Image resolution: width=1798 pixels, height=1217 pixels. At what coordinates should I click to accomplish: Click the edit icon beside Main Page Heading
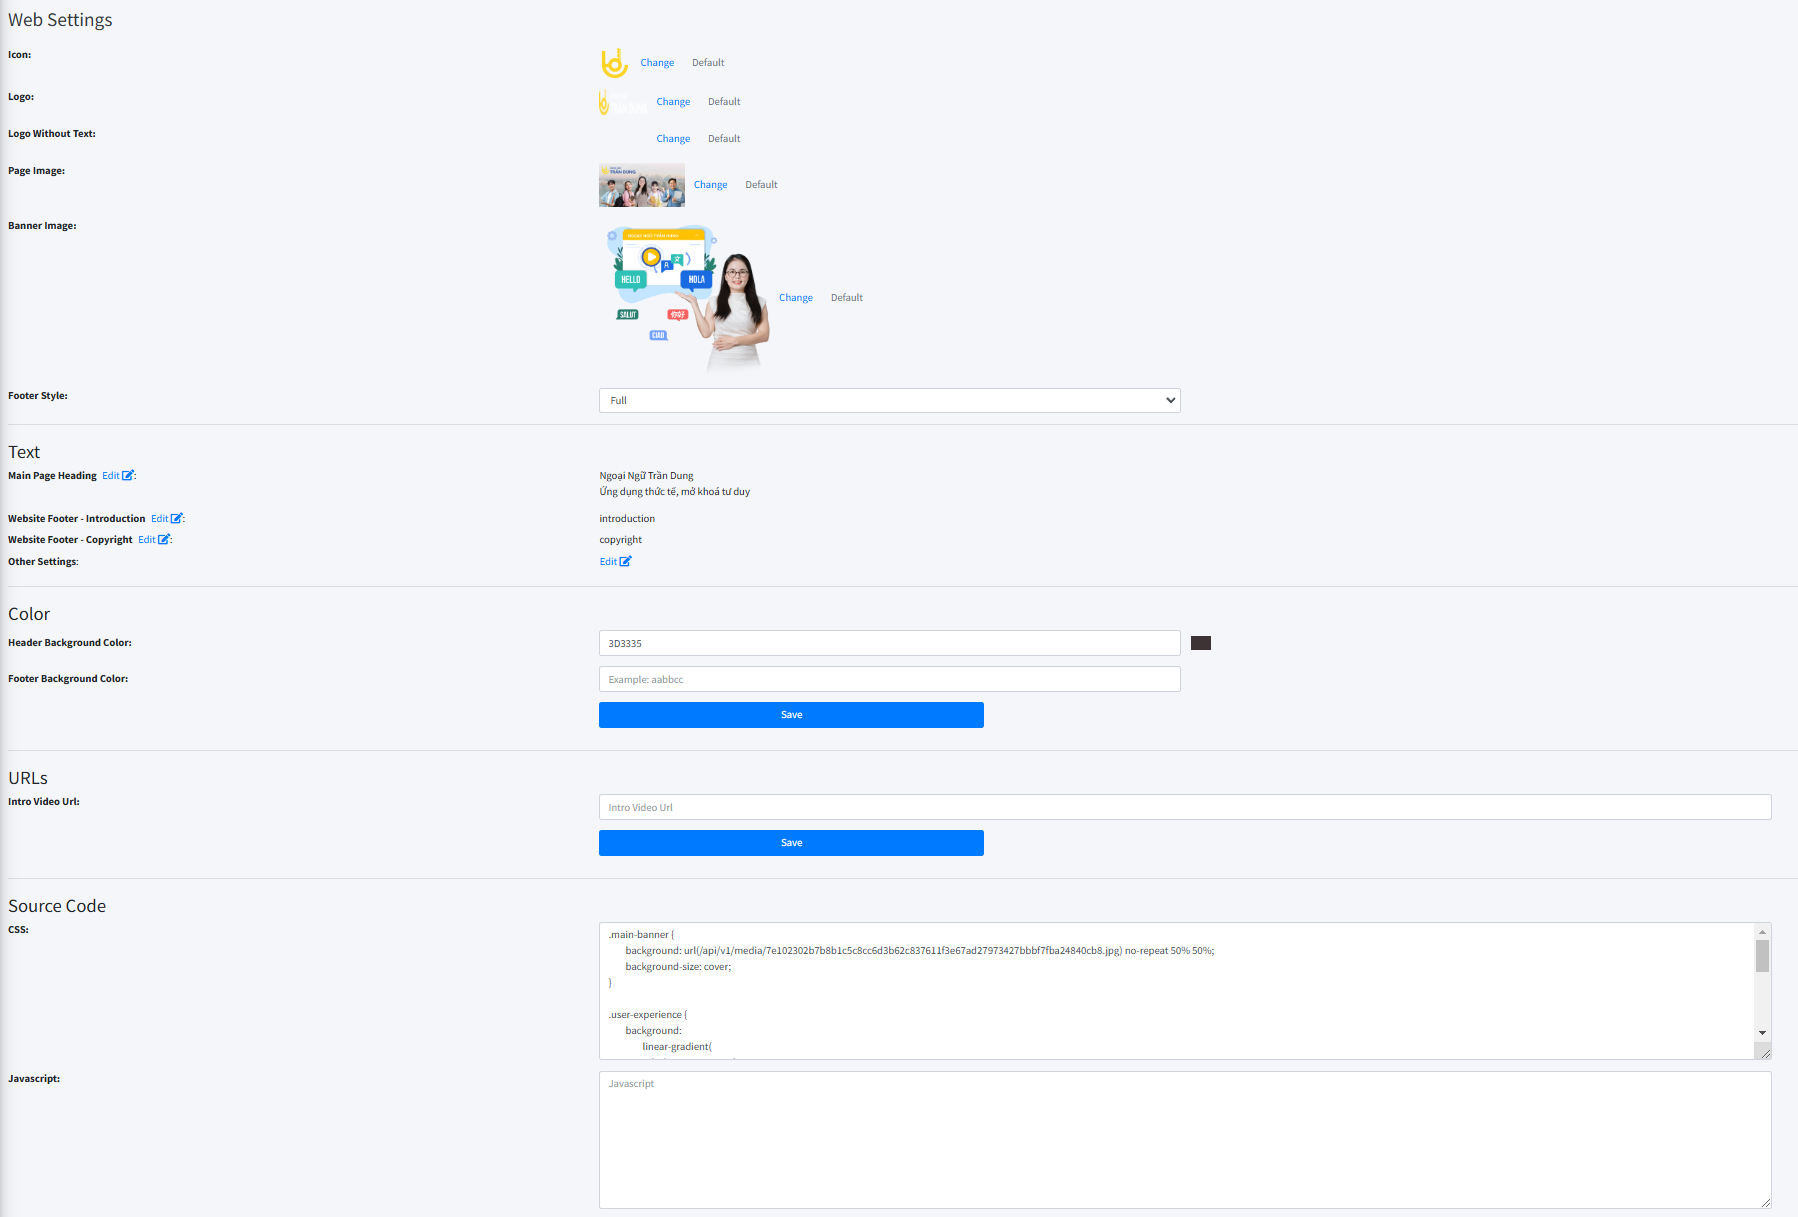point(127,476)
